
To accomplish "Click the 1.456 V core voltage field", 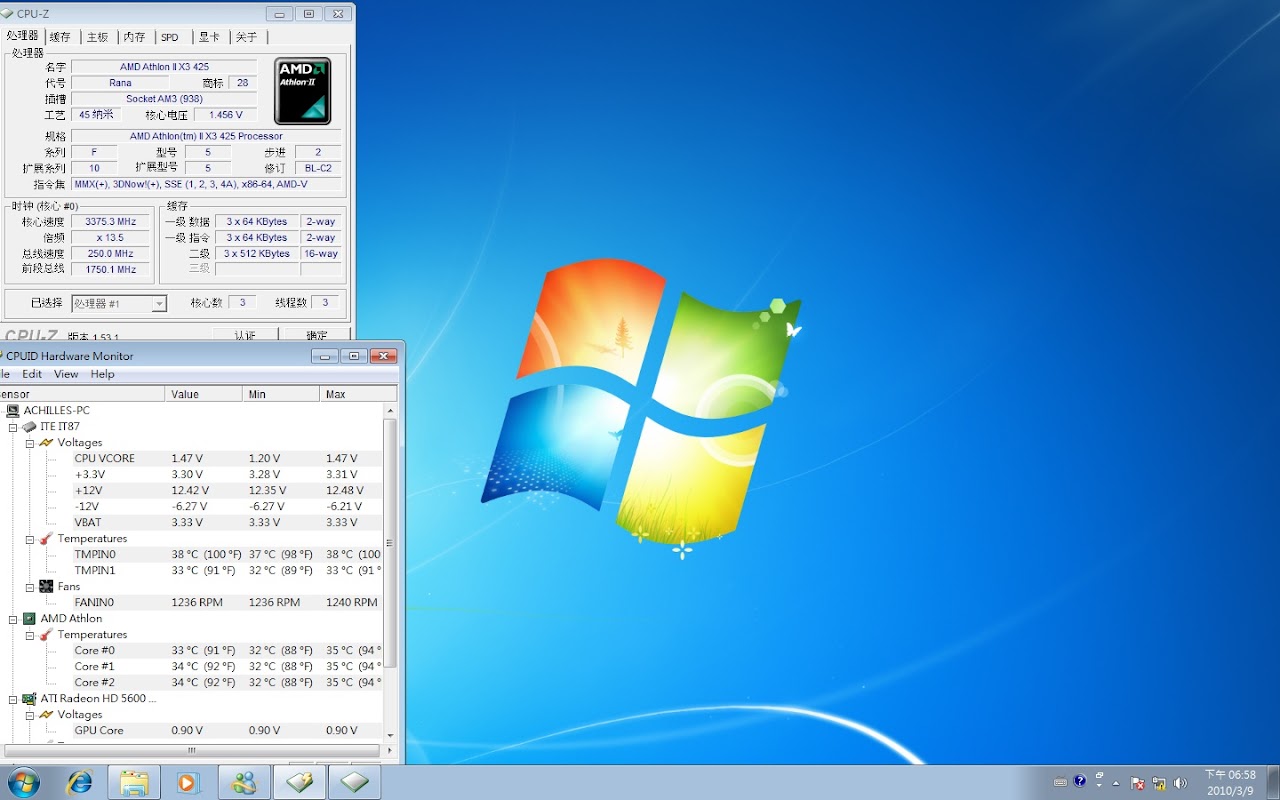I will point(225,115).
